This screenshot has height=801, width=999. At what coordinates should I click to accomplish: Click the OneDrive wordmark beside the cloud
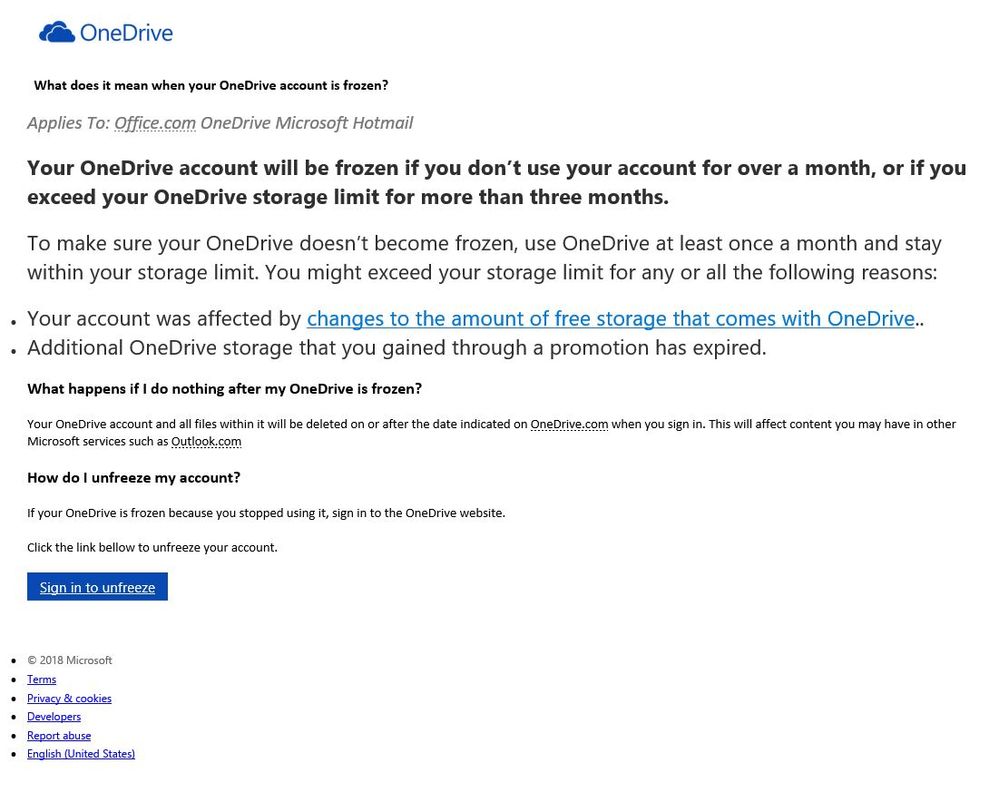pos(126,33)
